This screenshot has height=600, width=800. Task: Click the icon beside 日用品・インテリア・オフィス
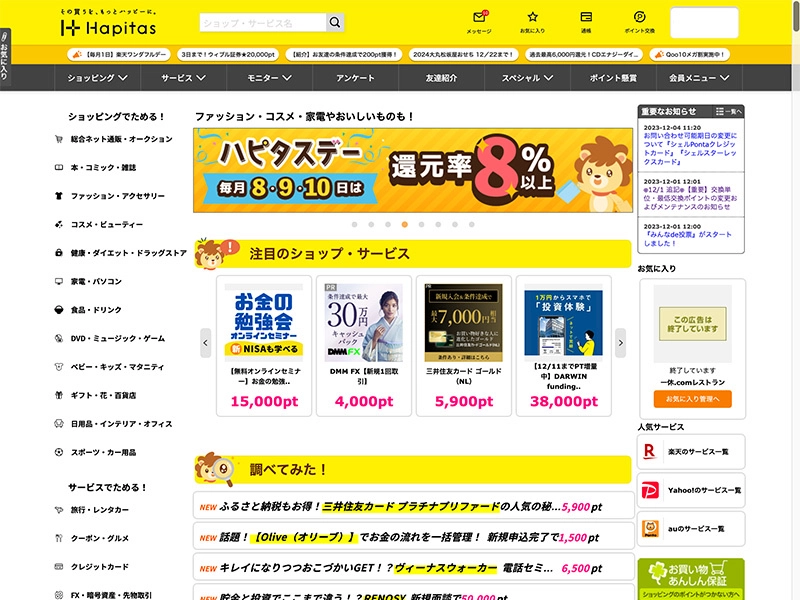[x=59, y=424]
